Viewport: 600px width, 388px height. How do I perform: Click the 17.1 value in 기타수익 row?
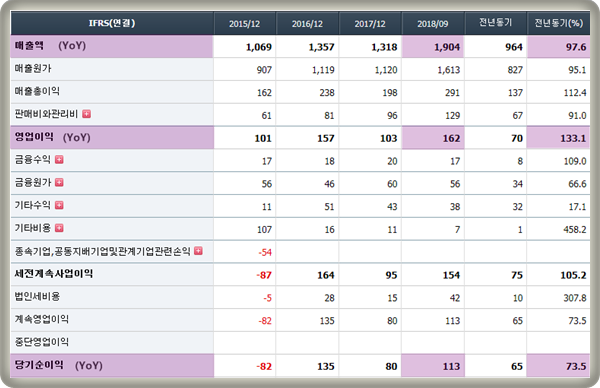click(577, 207)
